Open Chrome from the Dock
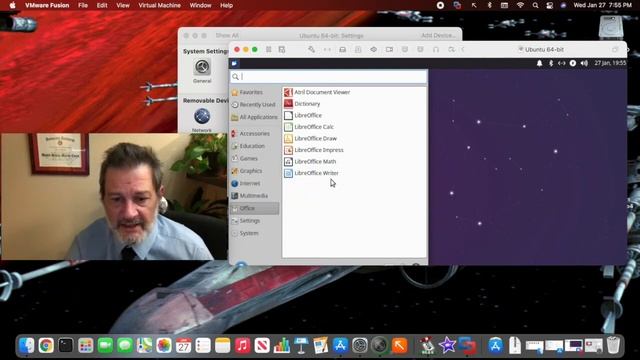 pyautogui.click(x=46, y=346)
